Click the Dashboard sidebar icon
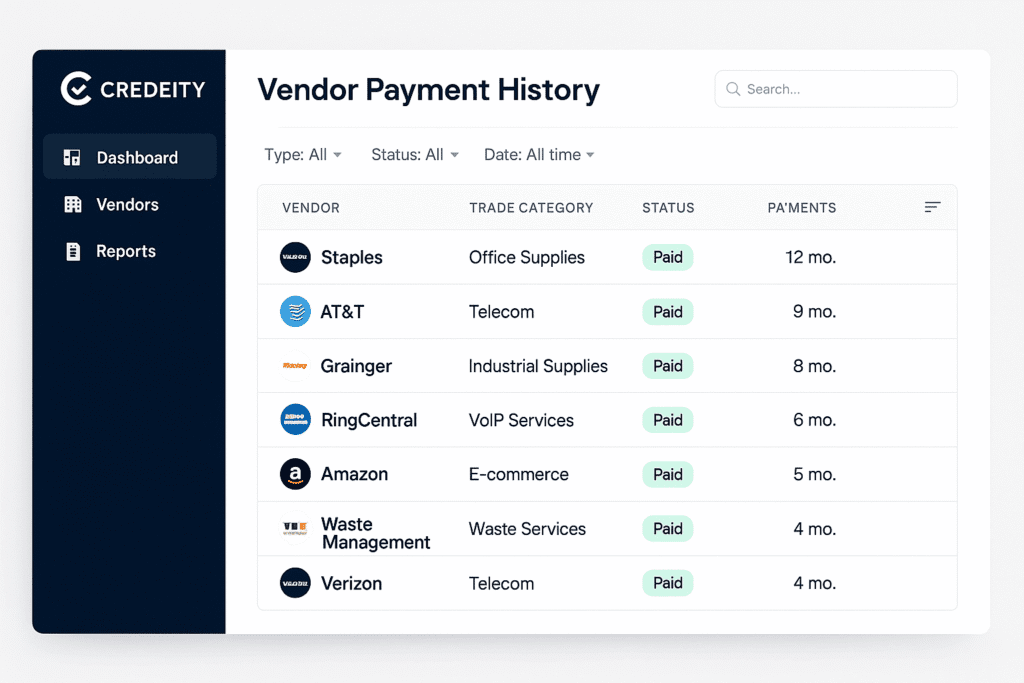Screen dimensions: 1024x683 72,158
